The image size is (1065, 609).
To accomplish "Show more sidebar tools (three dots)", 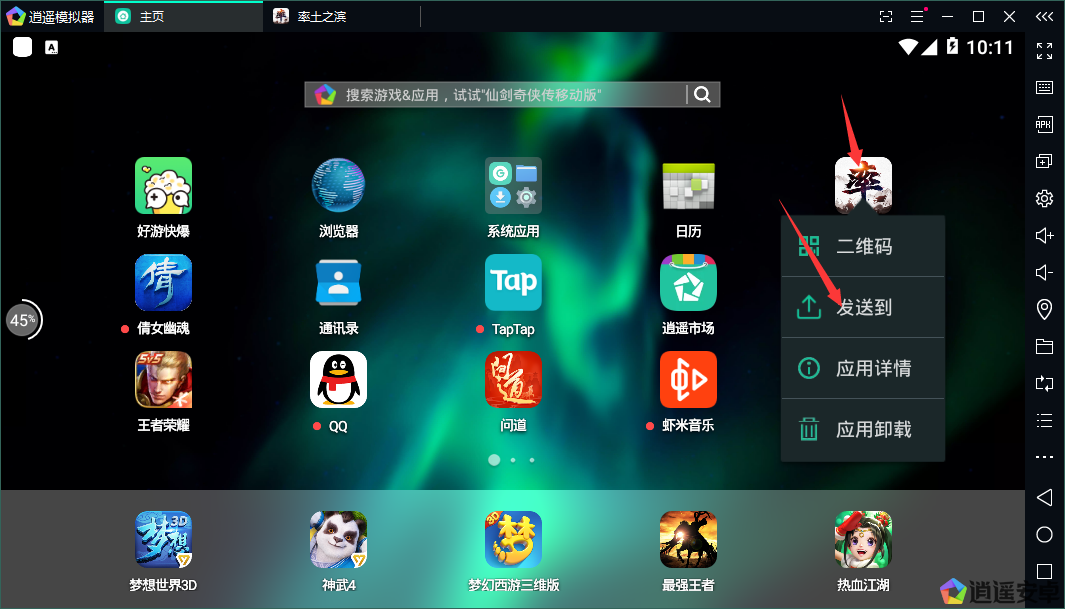I will 1045,457.
